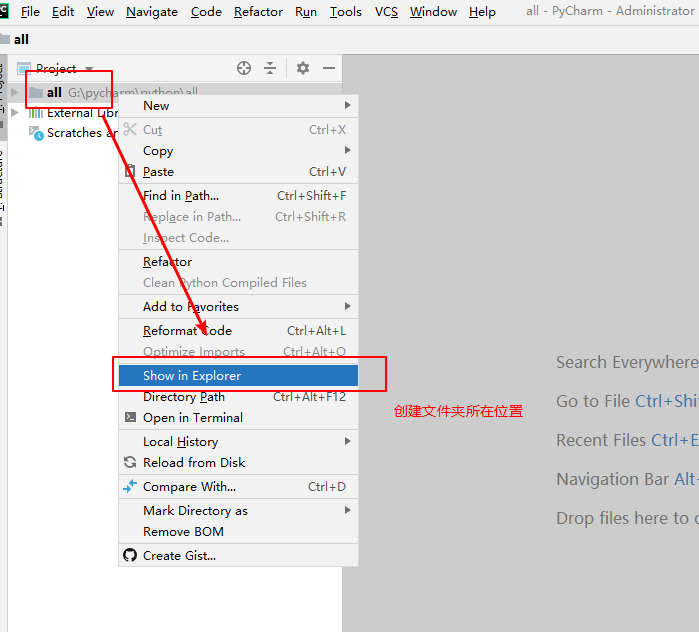Screen dimensions: 699x632
Task: Open the Project panel settings gear
Action: click(303, 68)
